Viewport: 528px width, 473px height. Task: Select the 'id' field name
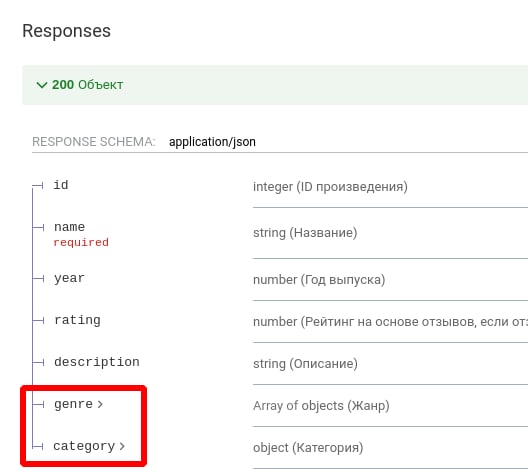61,185
